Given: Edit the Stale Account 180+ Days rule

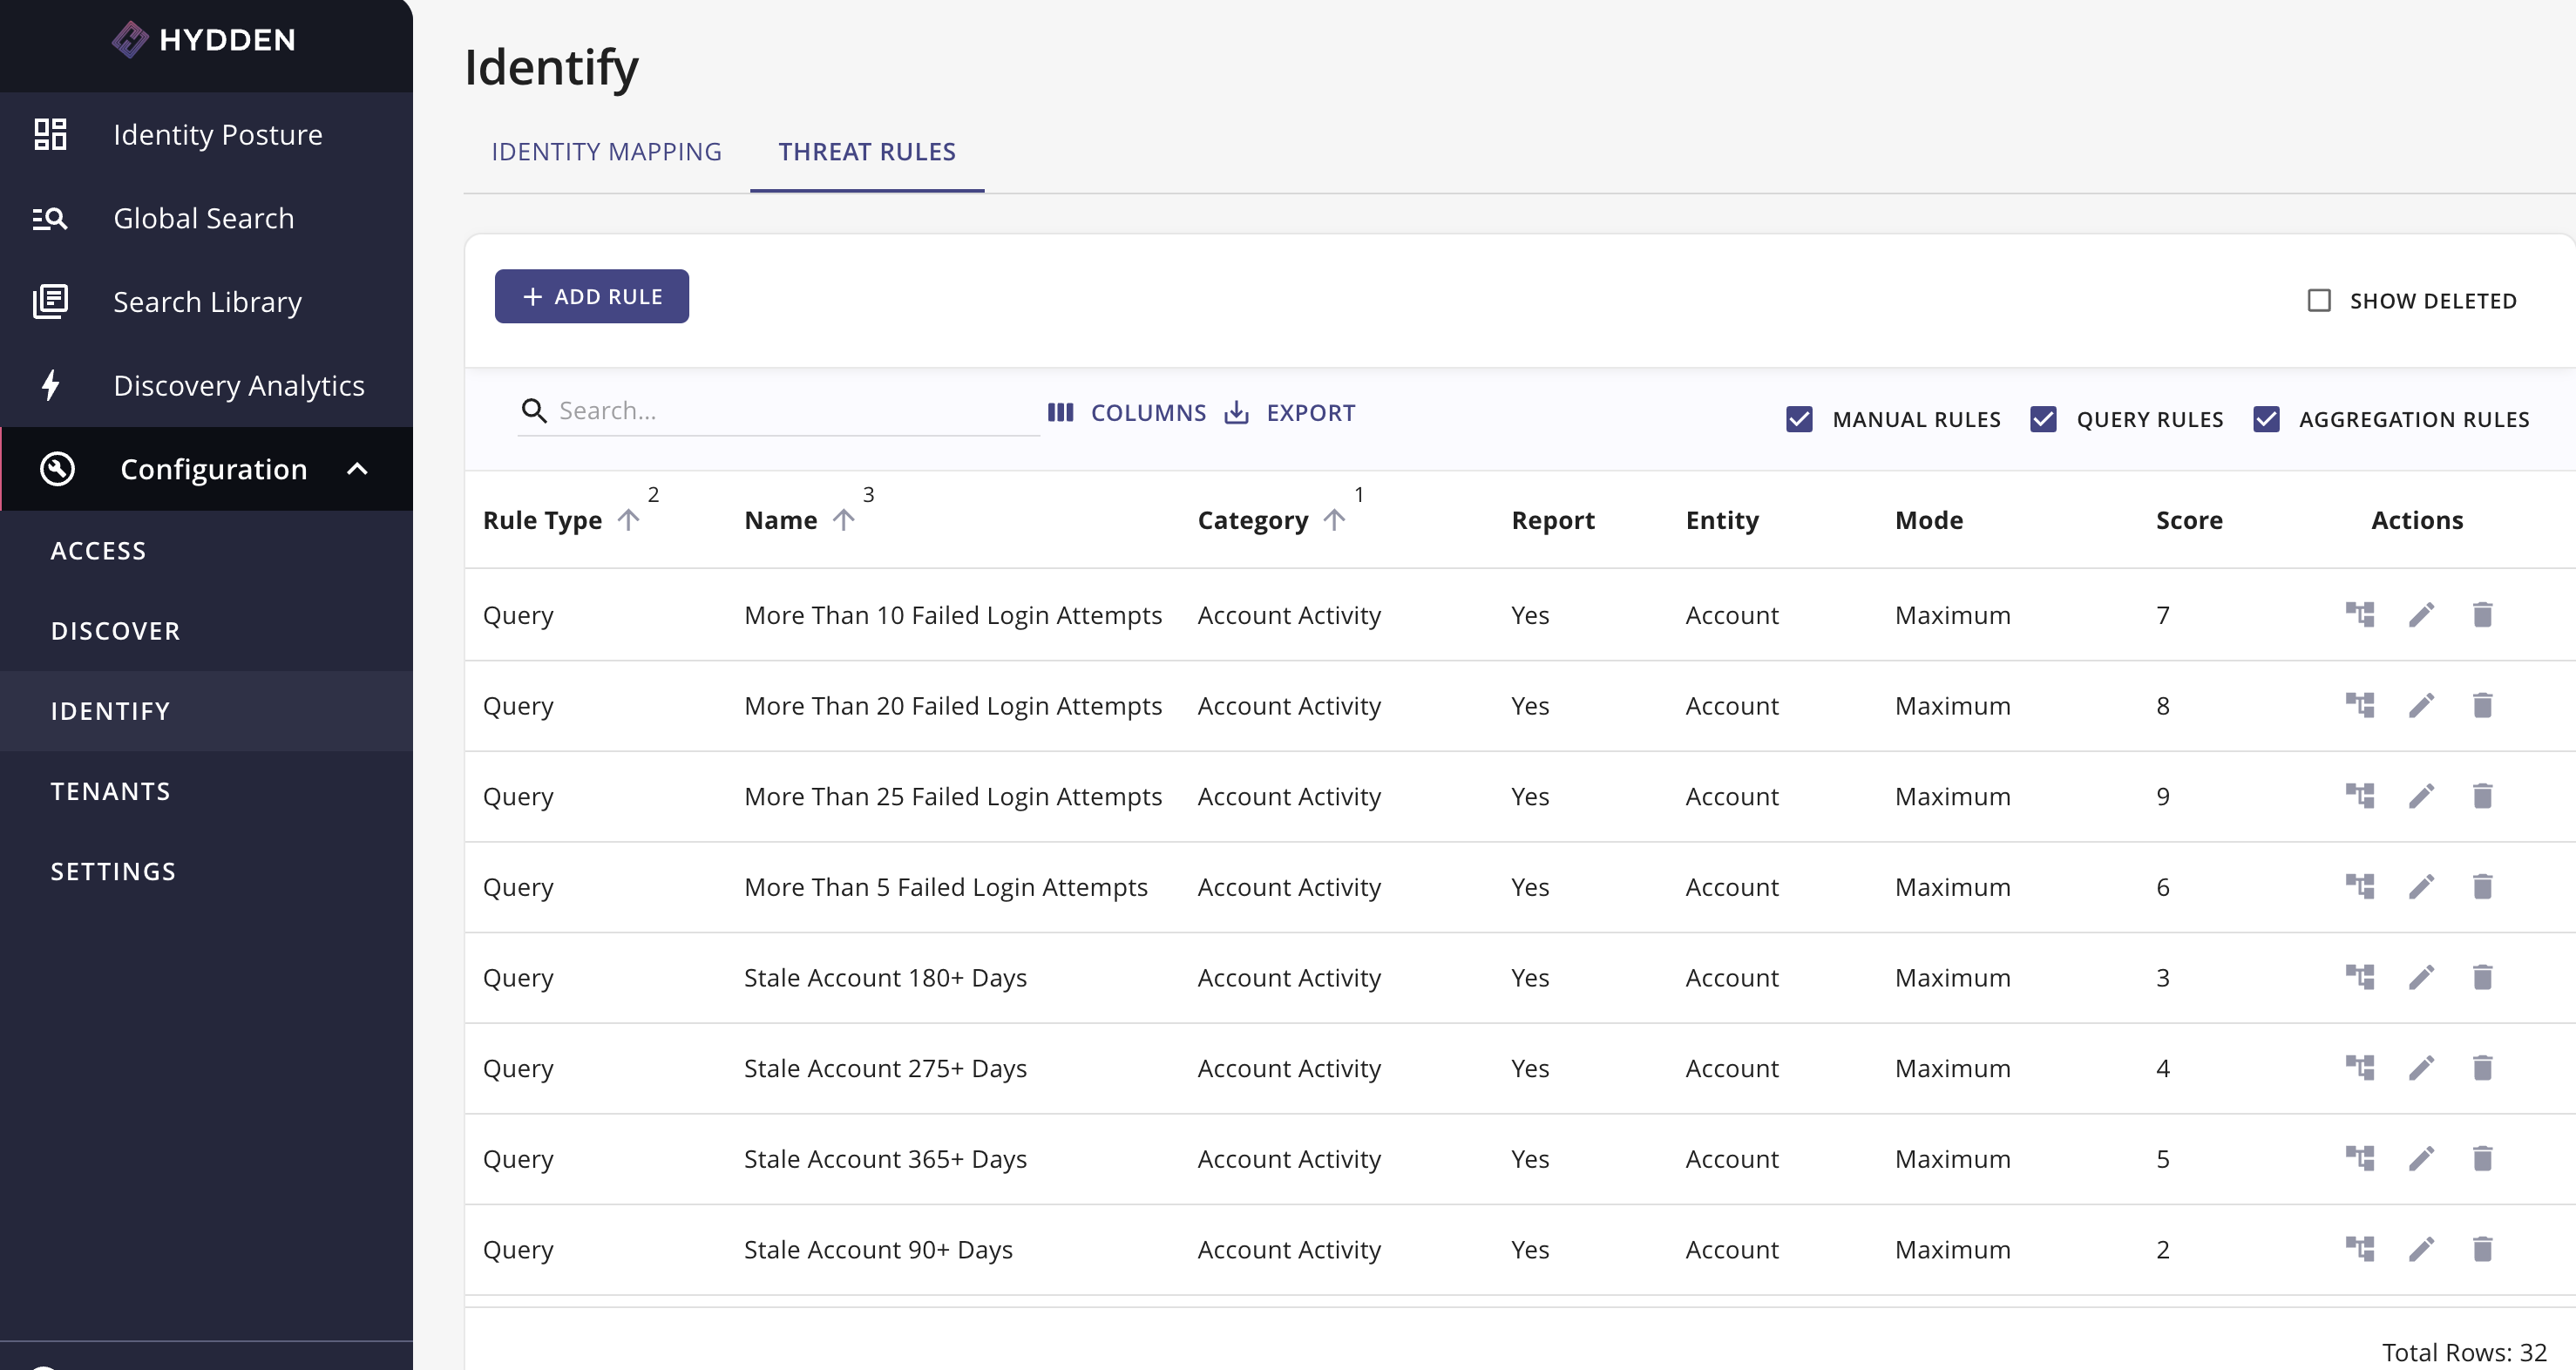Looking at the screenshot, I should 2421,977.
